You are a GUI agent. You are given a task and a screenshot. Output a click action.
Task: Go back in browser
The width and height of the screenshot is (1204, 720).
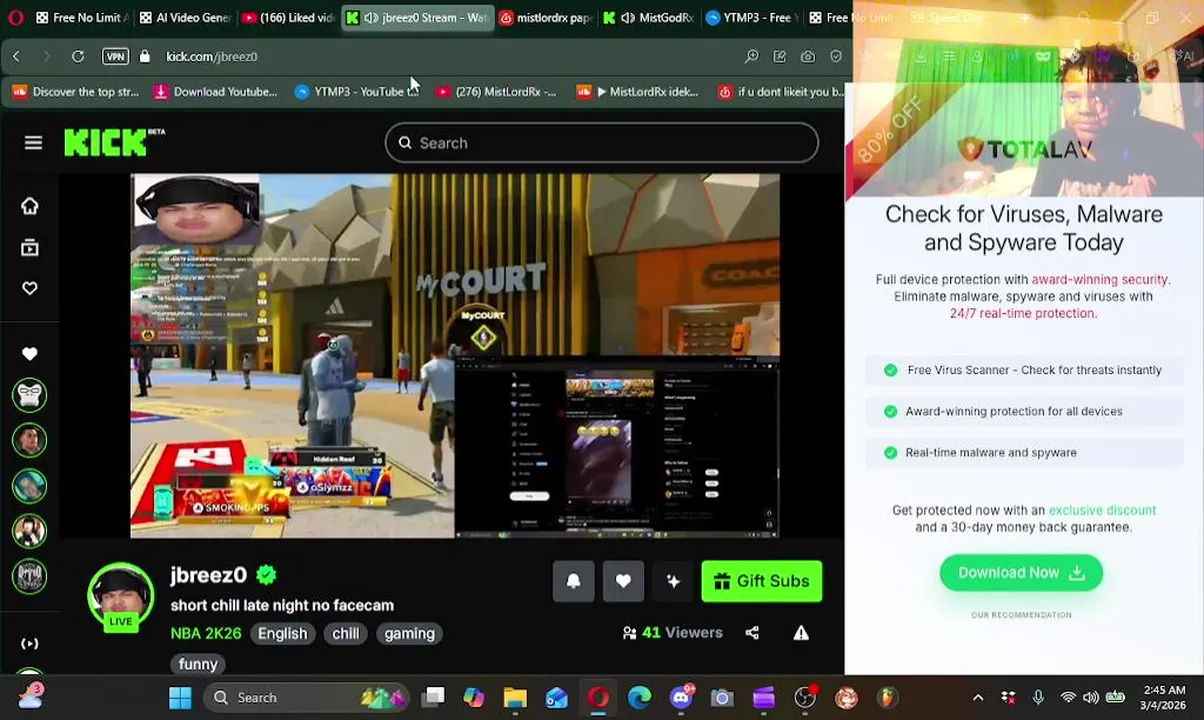click(16, 56)
